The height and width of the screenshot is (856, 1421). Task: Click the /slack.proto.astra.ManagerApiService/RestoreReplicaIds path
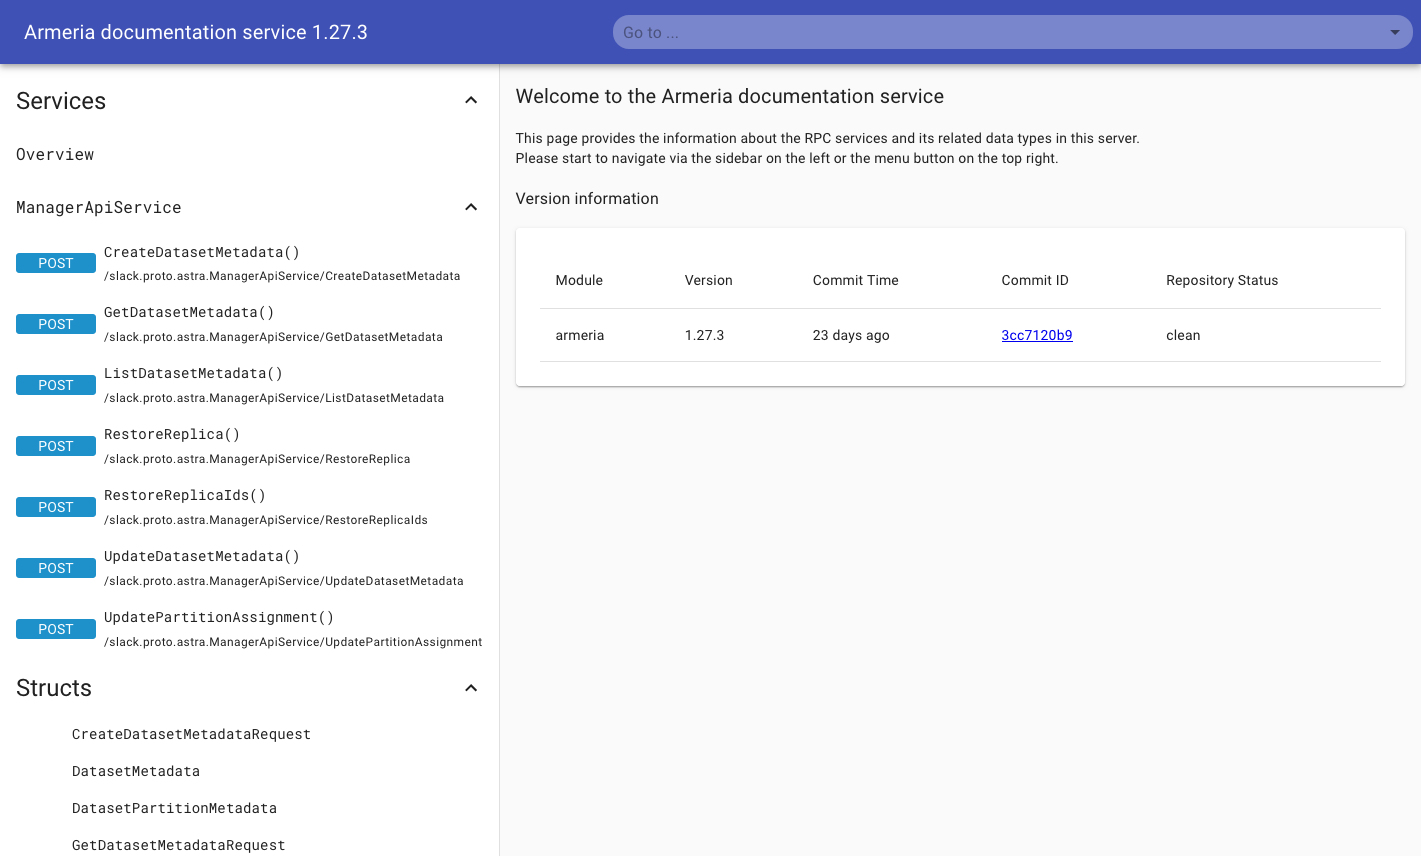point(266,520)
